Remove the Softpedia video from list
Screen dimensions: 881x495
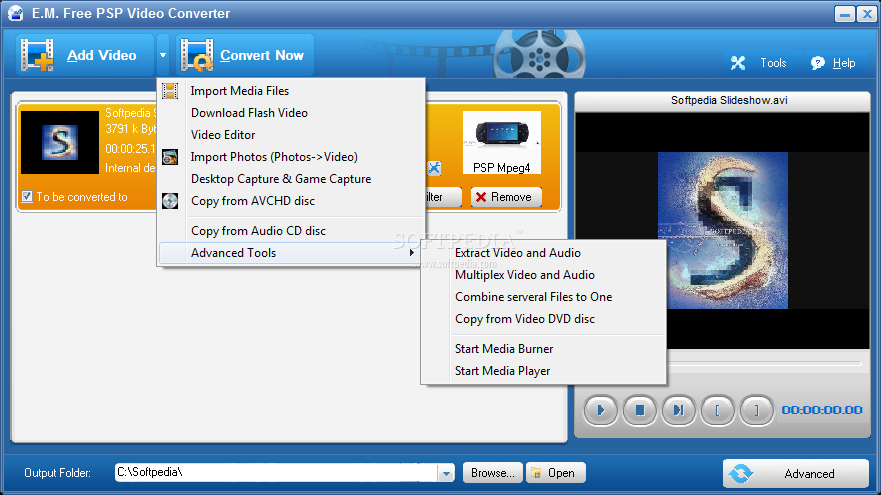(x=506, y=197)
